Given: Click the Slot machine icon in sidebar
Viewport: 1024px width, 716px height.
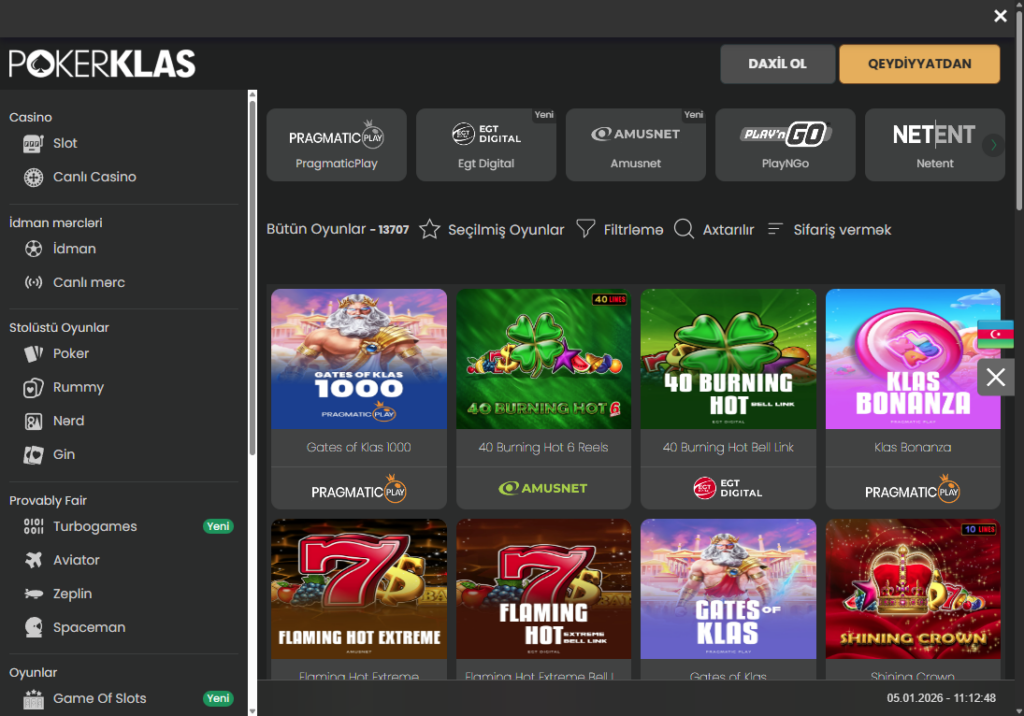Looking at the screenshot, I should coord(34,143).
